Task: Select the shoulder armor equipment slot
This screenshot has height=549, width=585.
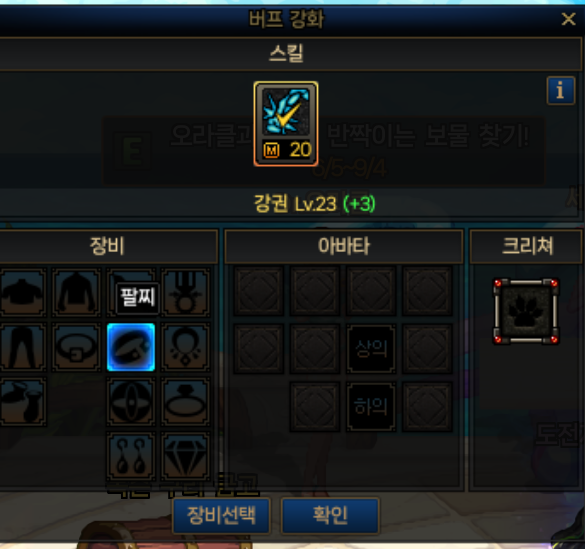Action: [23, 292]
